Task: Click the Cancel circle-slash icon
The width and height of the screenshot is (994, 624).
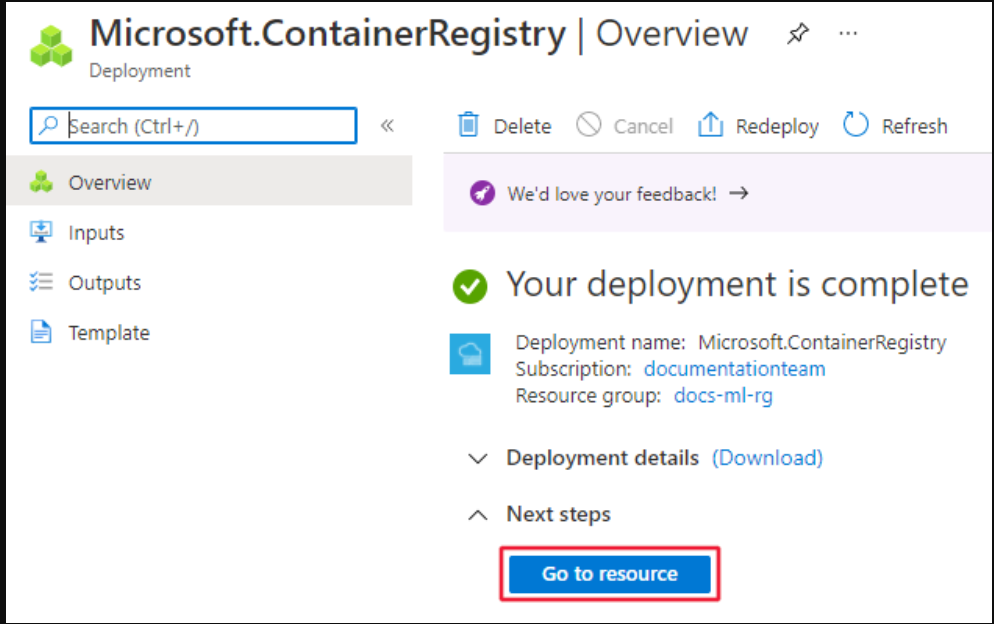Action: coord(588,125)
